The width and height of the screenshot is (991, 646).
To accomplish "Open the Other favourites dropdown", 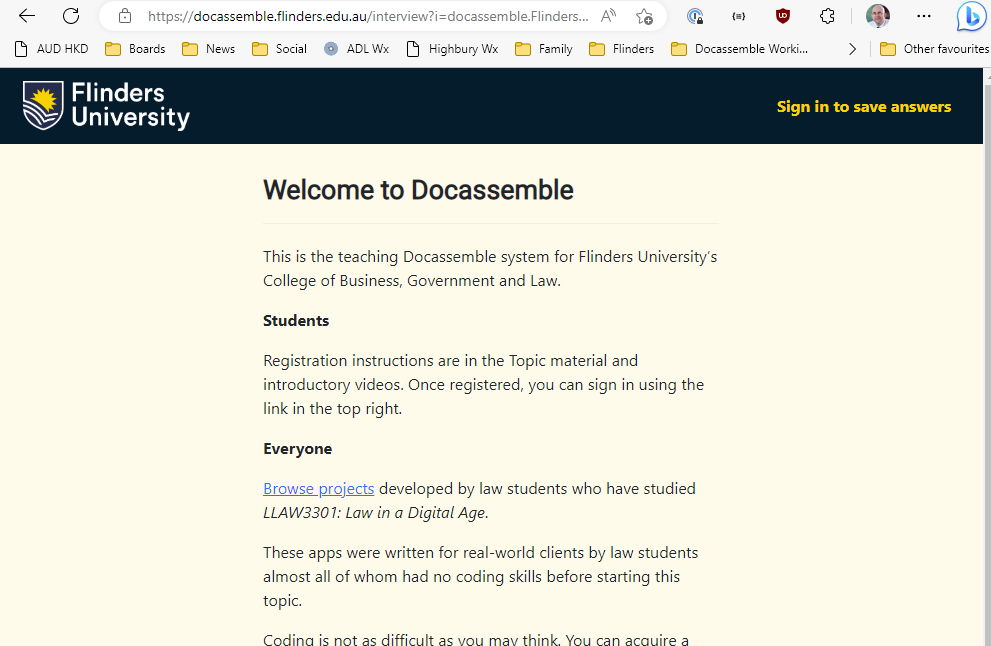I will pyautogui.click(x=933, y=48).
